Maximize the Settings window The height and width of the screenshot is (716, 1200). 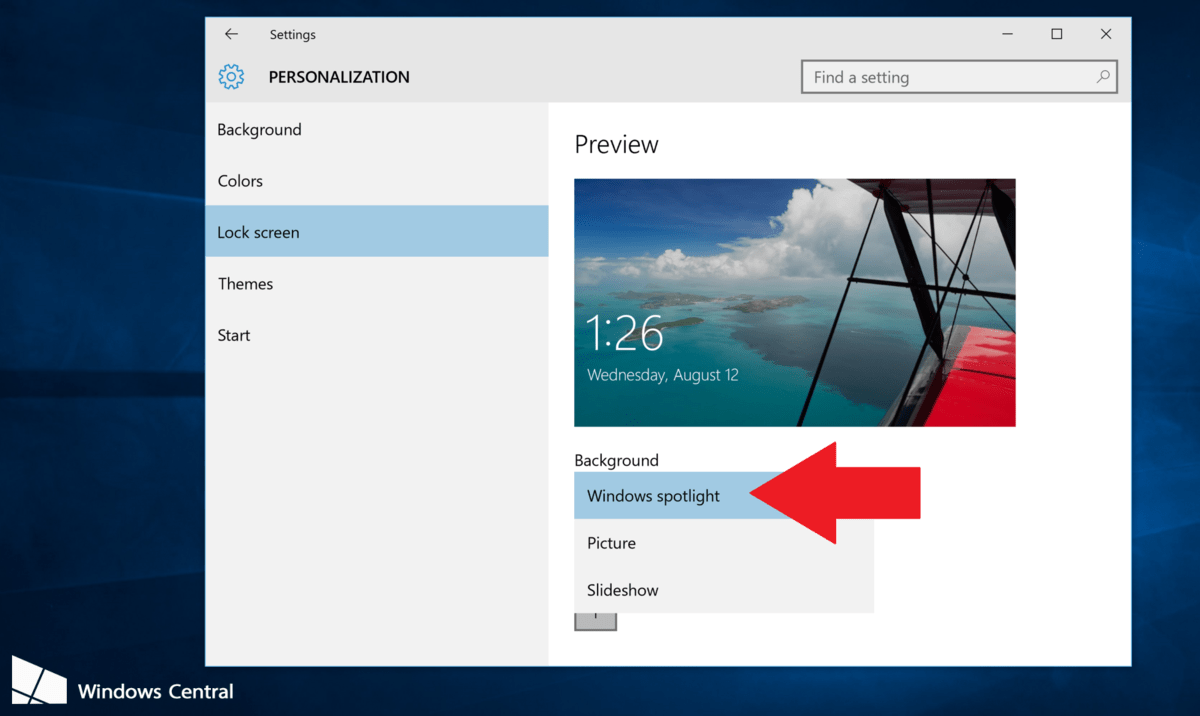1056,34
